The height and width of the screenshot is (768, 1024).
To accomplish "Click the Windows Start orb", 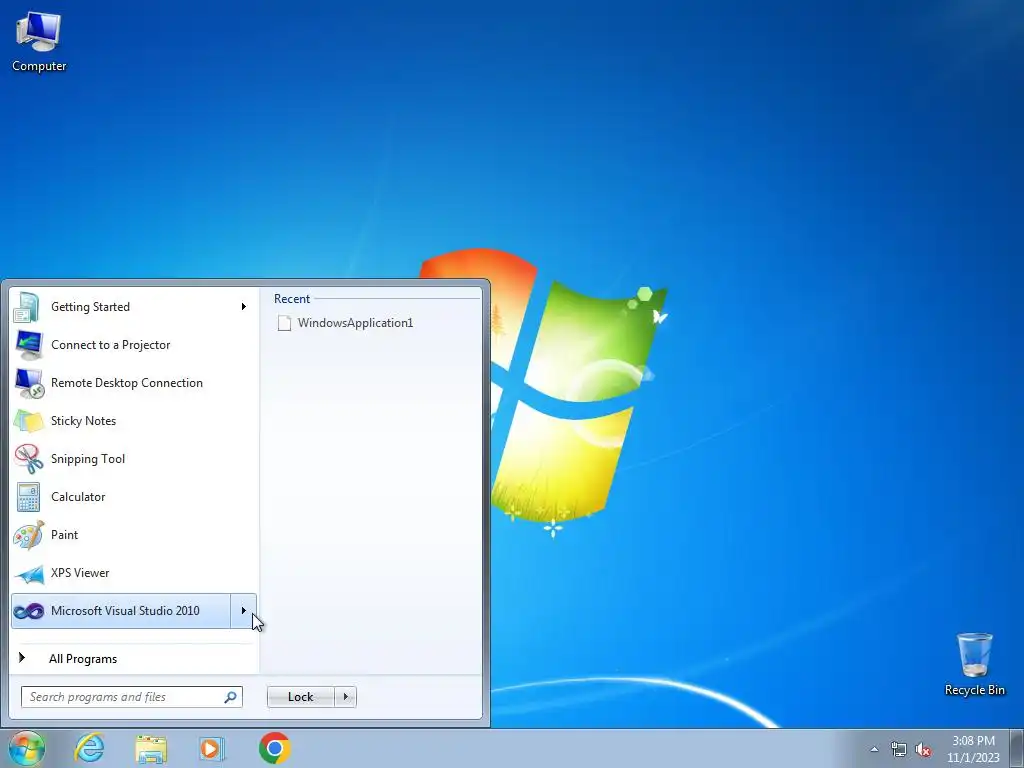I will point(27,748).
